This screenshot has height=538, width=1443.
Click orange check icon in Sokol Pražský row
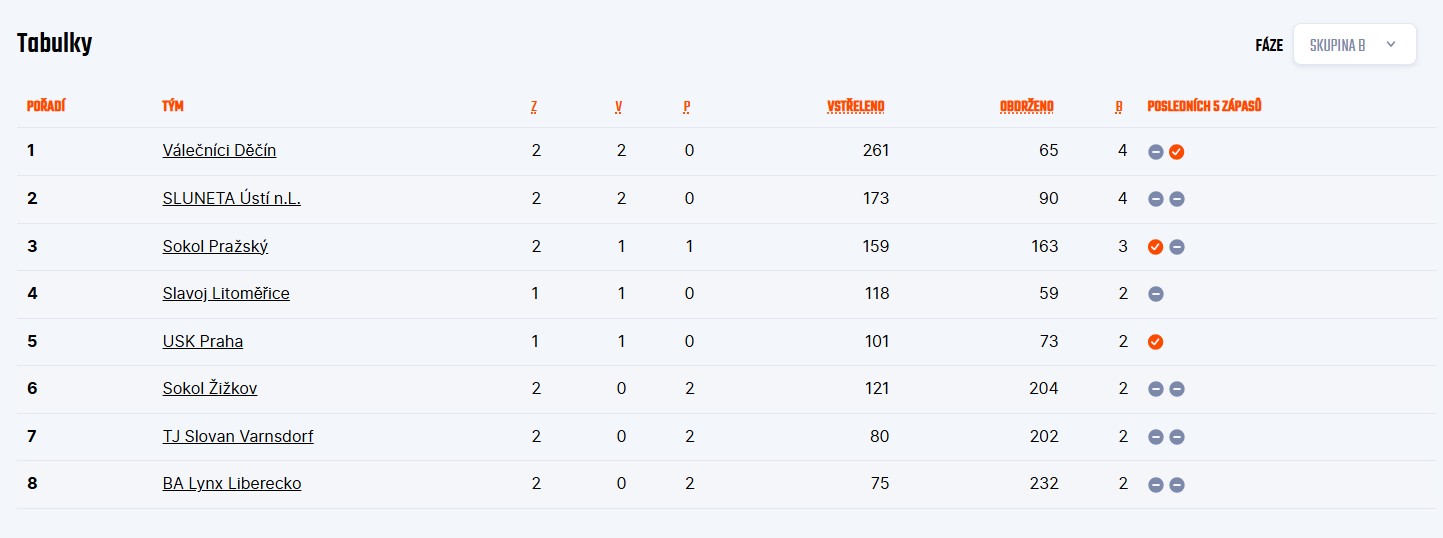1155,247
